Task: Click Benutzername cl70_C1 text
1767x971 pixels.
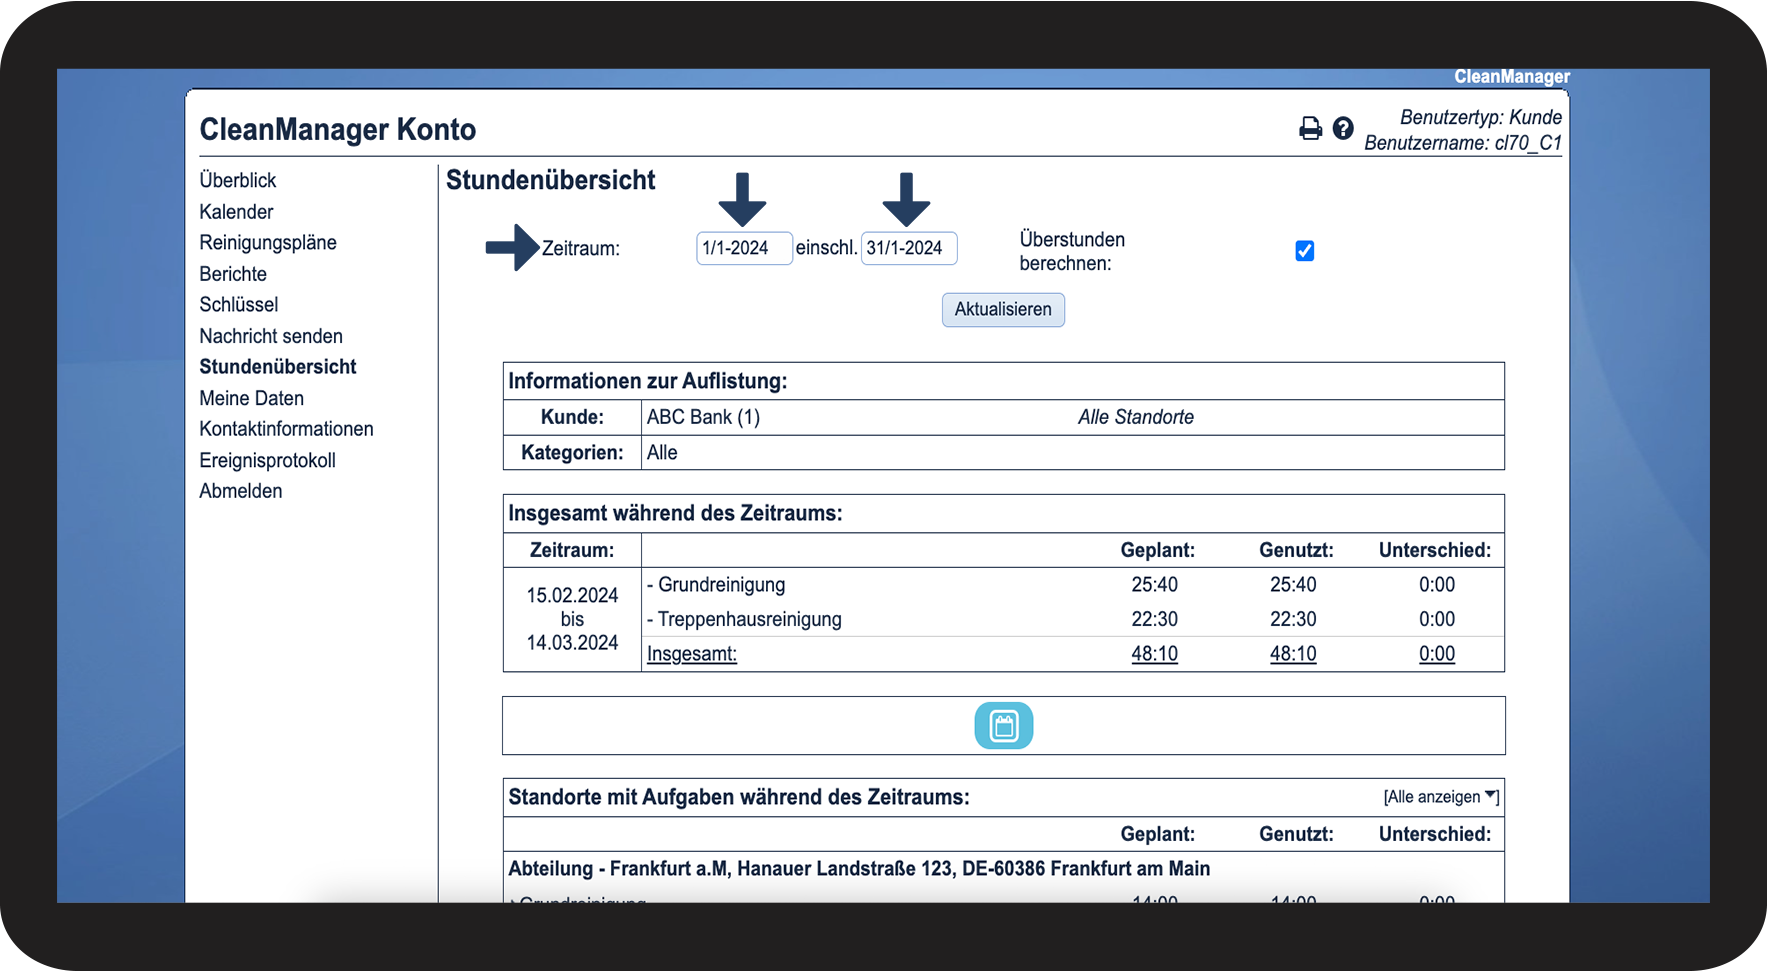Action: coord(1463,143)
